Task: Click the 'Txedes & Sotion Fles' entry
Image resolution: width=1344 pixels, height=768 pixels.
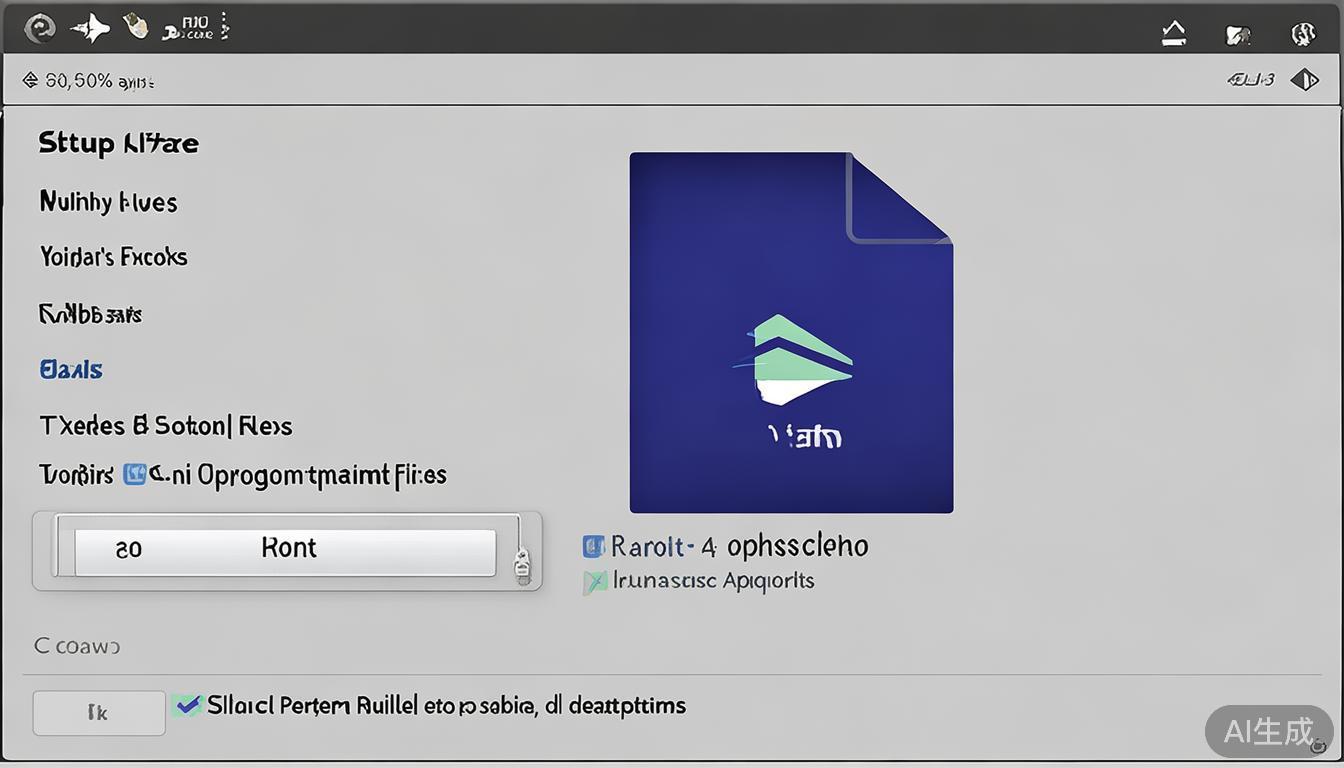Action: [165, 426]
